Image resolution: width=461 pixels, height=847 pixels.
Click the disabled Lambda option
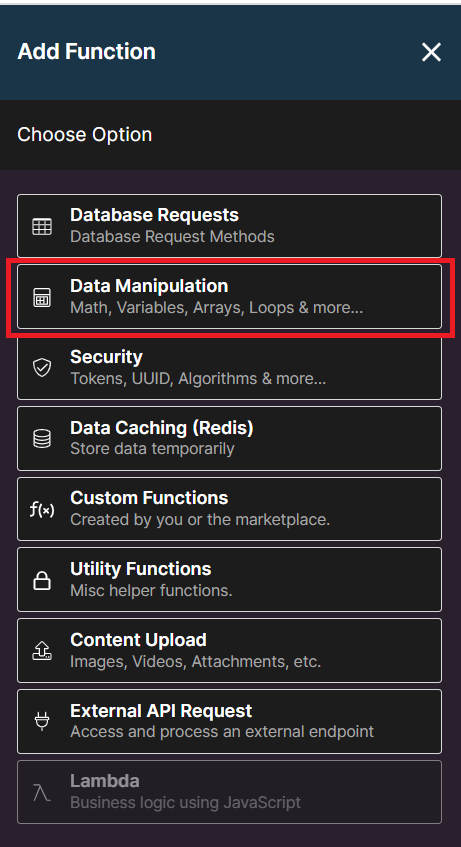click(x=230, y=792)
